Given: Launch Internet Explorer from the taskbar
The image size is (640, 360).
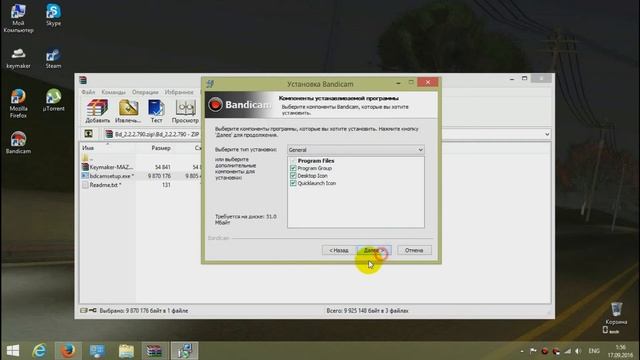Looking at the screenshot, I should (40, 351).
